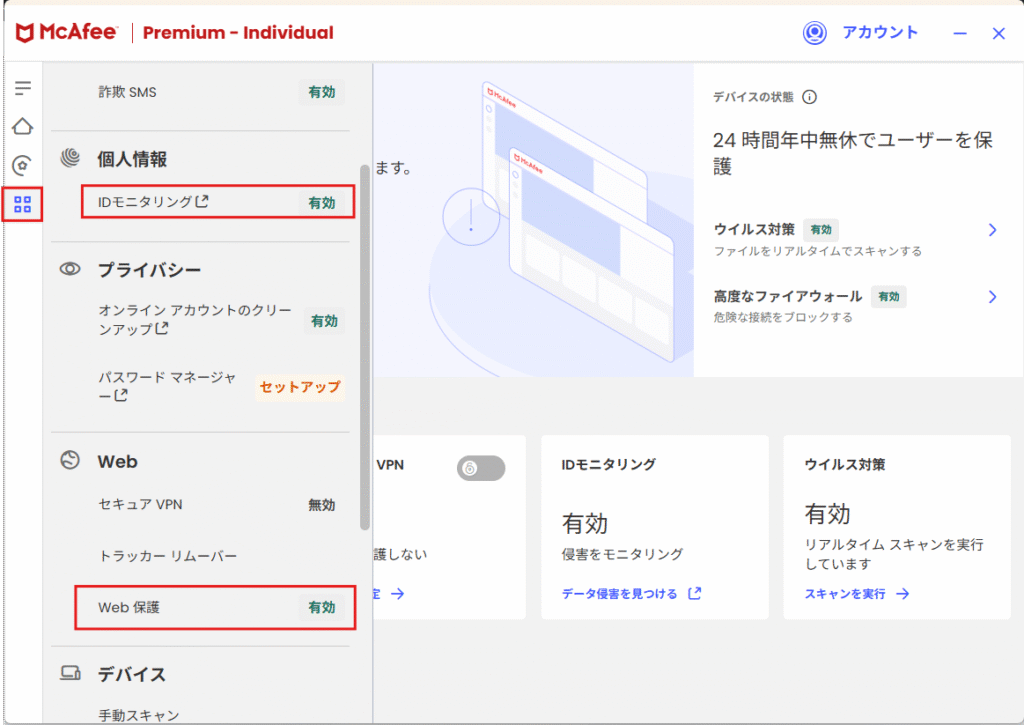
Task: Click the プライバシー section heading
Action: [150, 270]
